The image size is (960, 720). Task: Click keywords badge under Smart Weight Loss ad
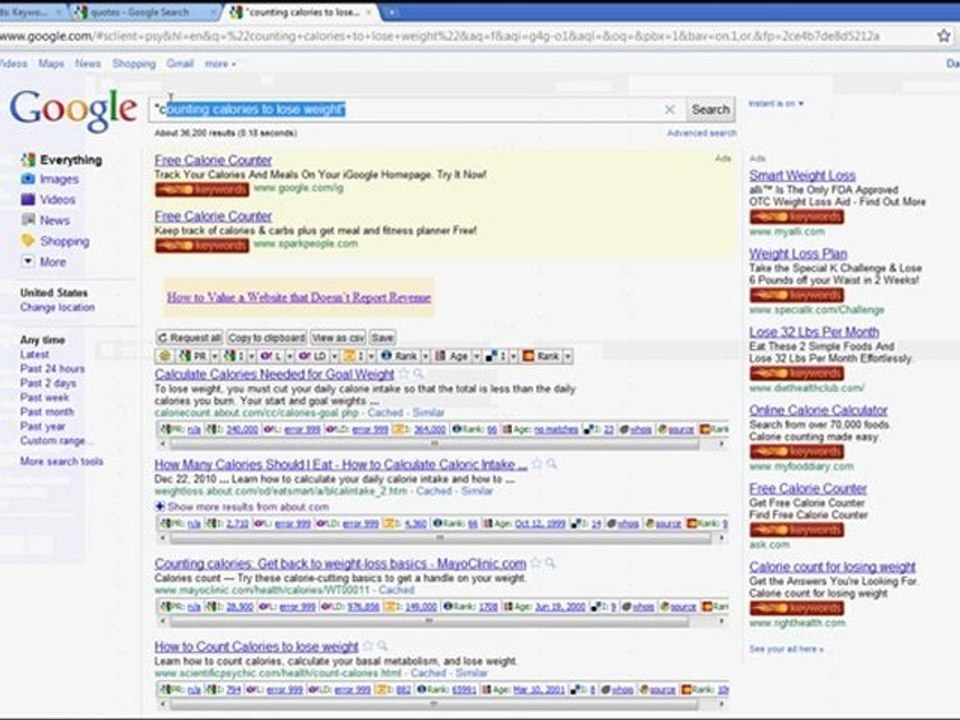[797, 217]
